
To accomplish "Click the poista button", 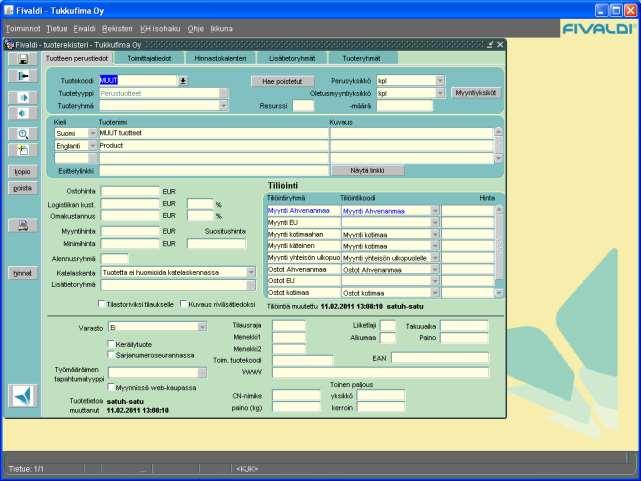I will [x=23, y=188].
